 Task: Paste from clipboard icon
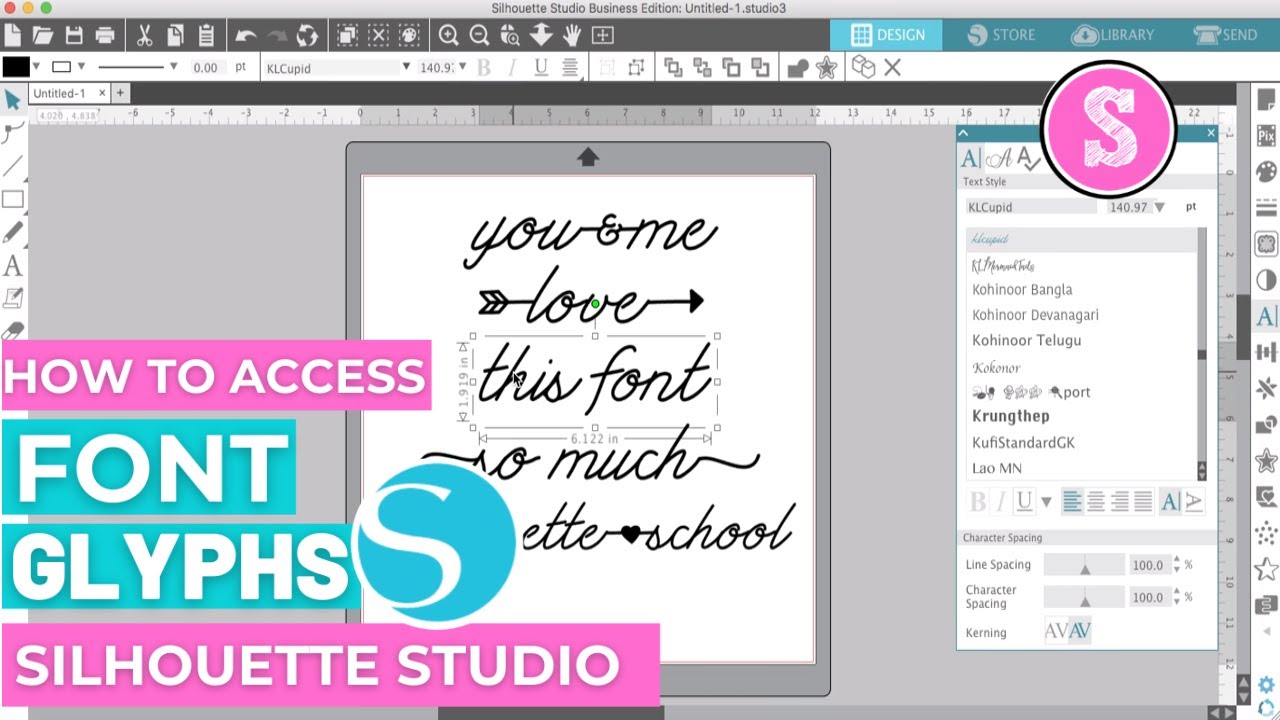(x=206, y=36)
